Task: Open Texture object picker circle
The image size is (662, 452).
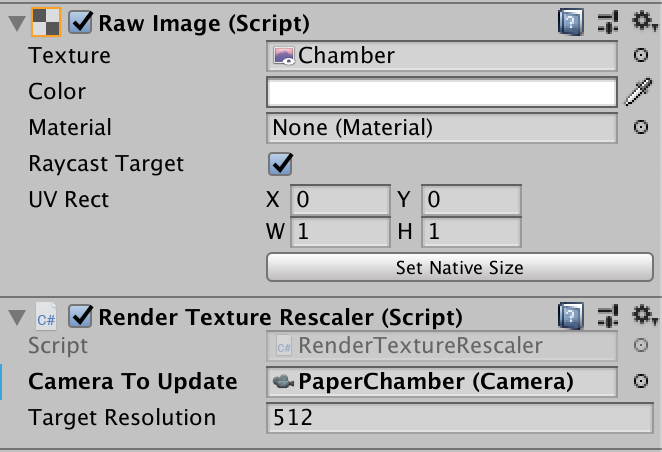Action: coord(641,56)
